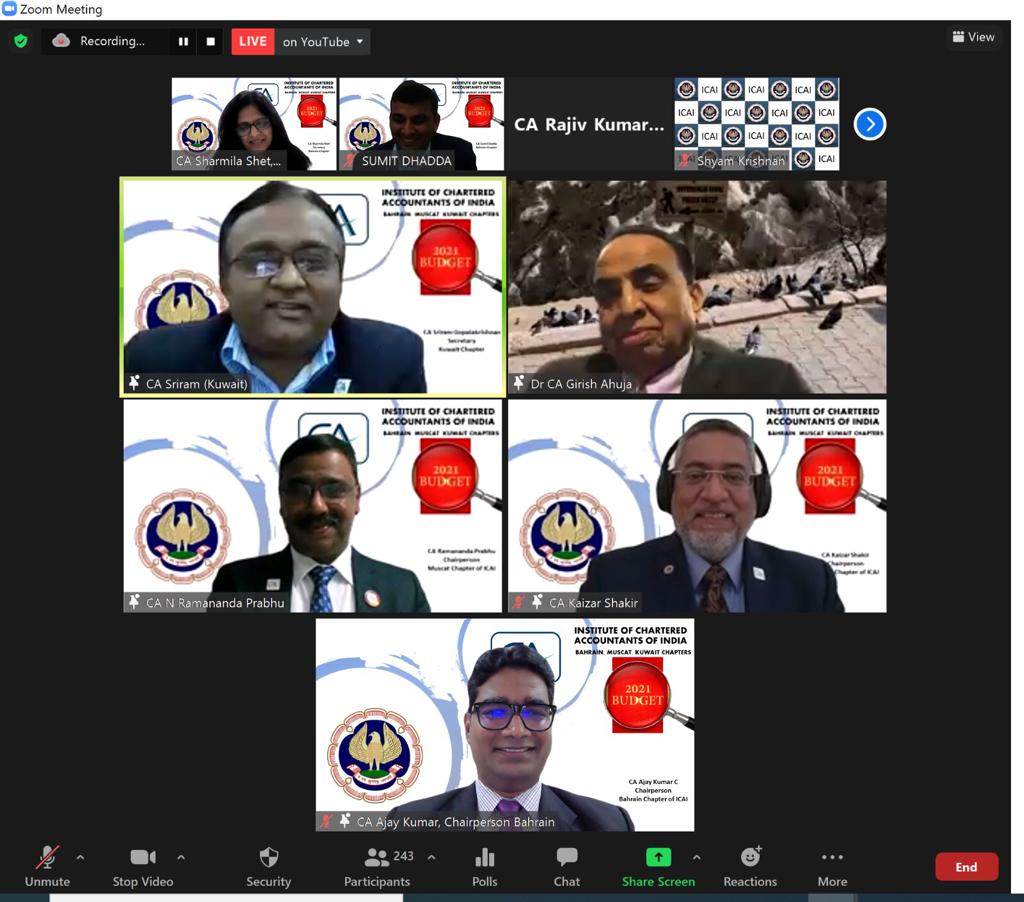This screenshot has height=902, width=1024.
Task: Click the 'Recording...' status text
Action: click(112, 41)
